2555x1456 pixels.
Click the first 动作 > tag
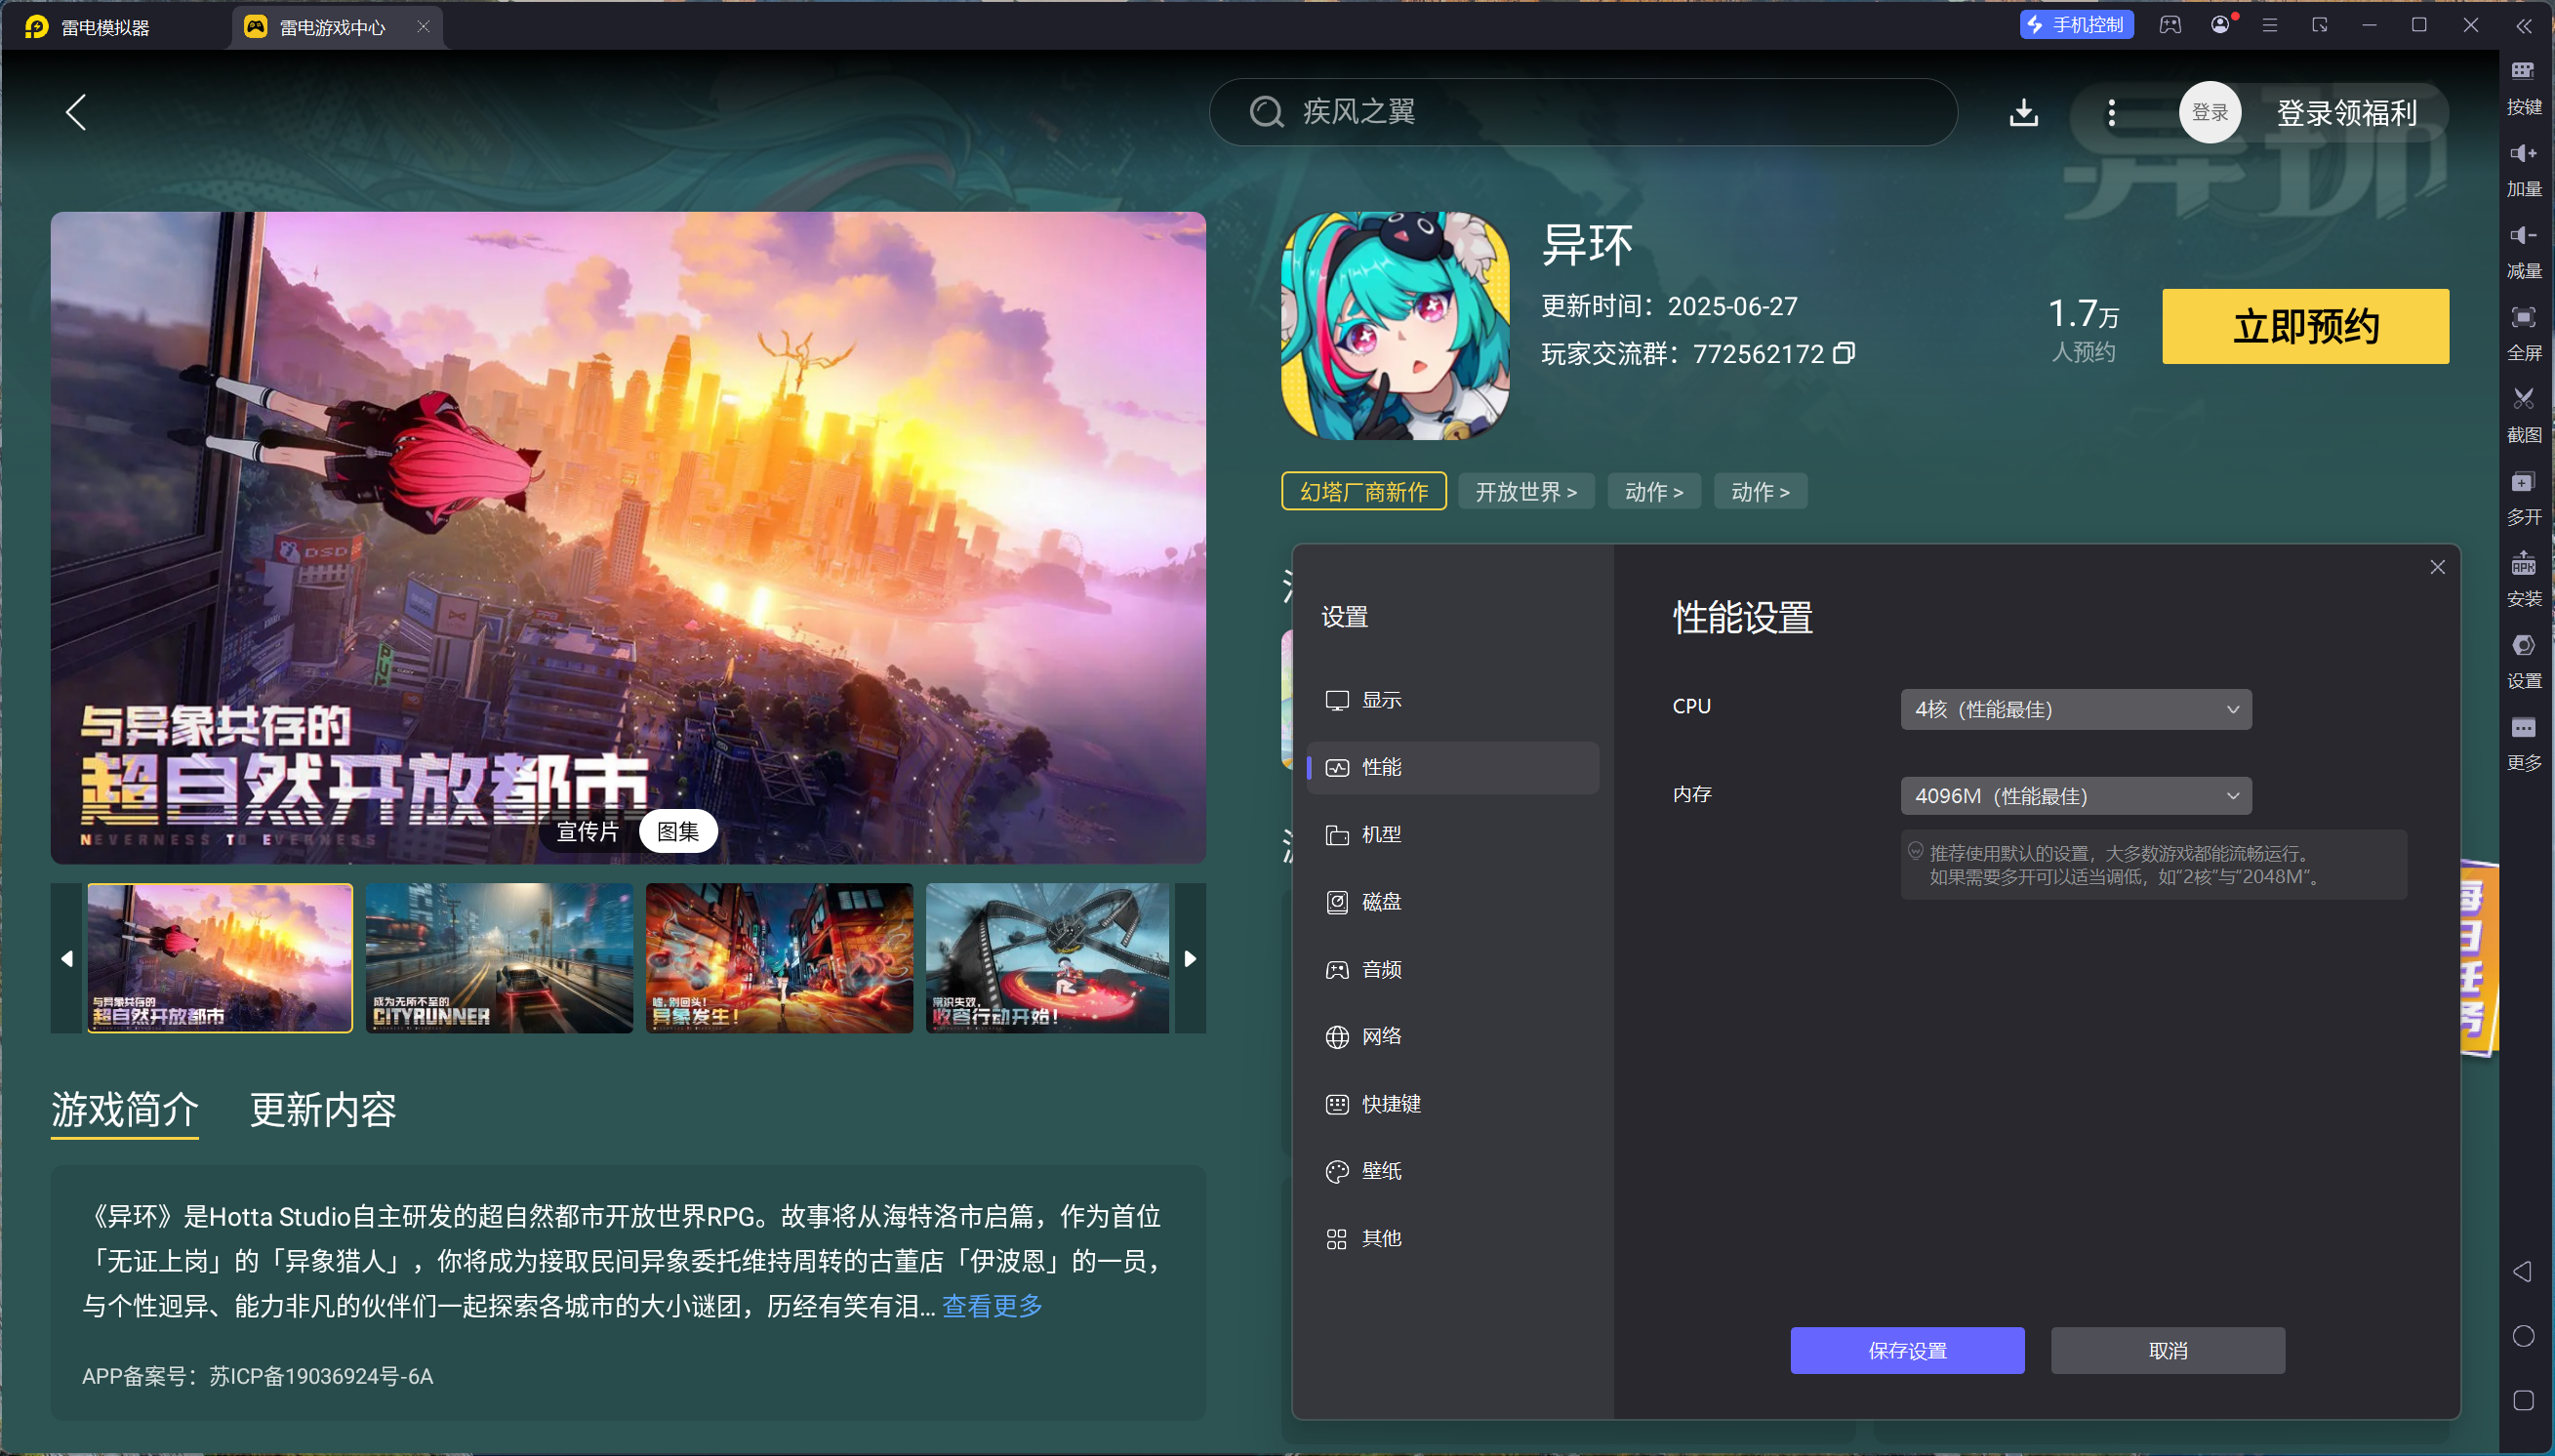1653,491
